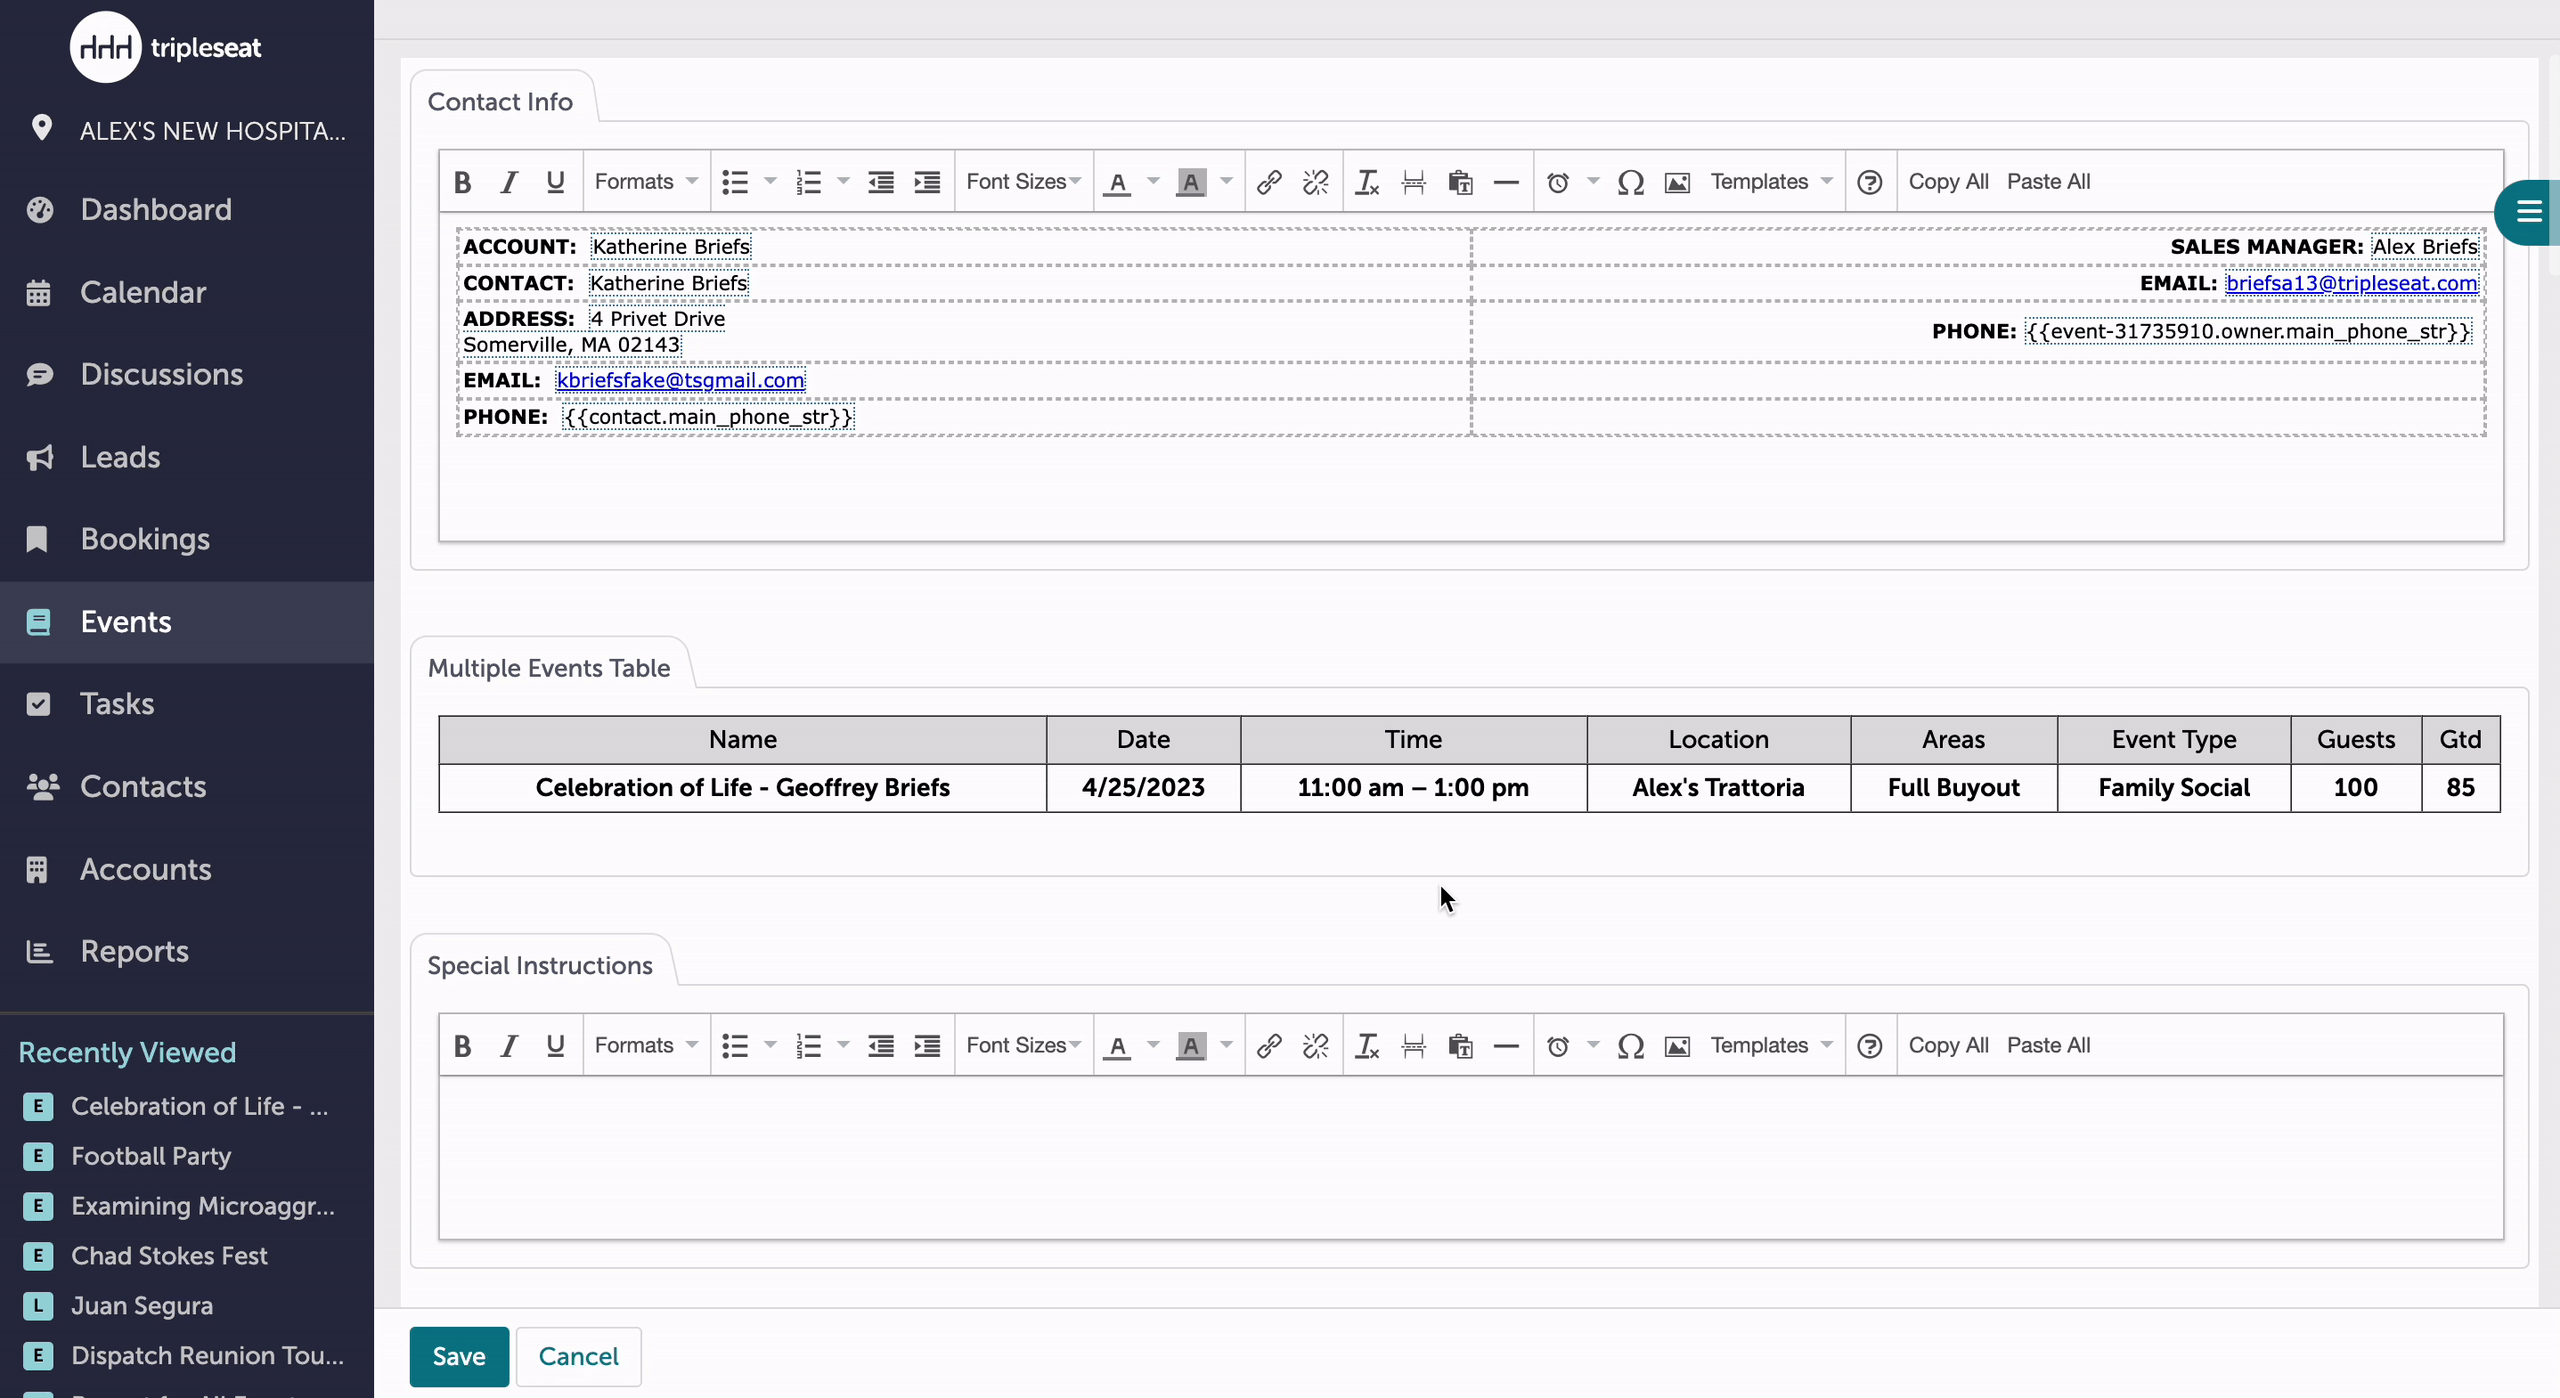2560x1398 pixels.
Task: Expand bullet list style arrow in Contact Info
Action: coord(770,181)
